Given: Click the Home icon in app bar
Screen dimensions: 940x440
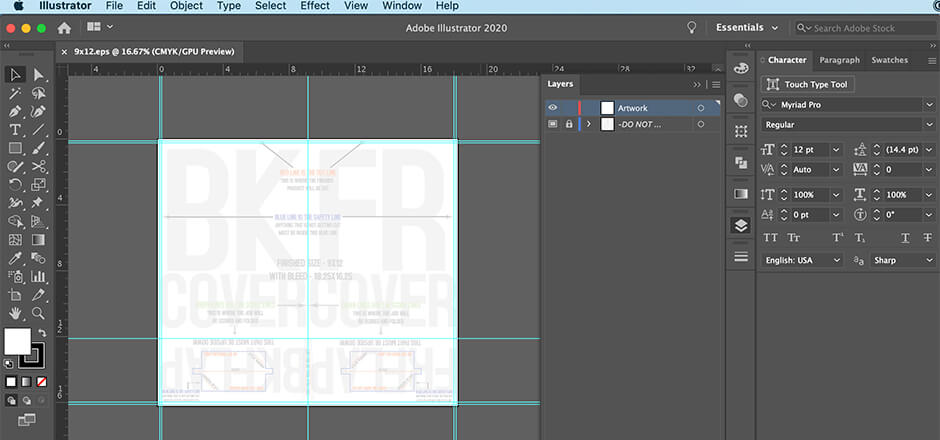Looking at the screenshot, I should click(64, 28).
